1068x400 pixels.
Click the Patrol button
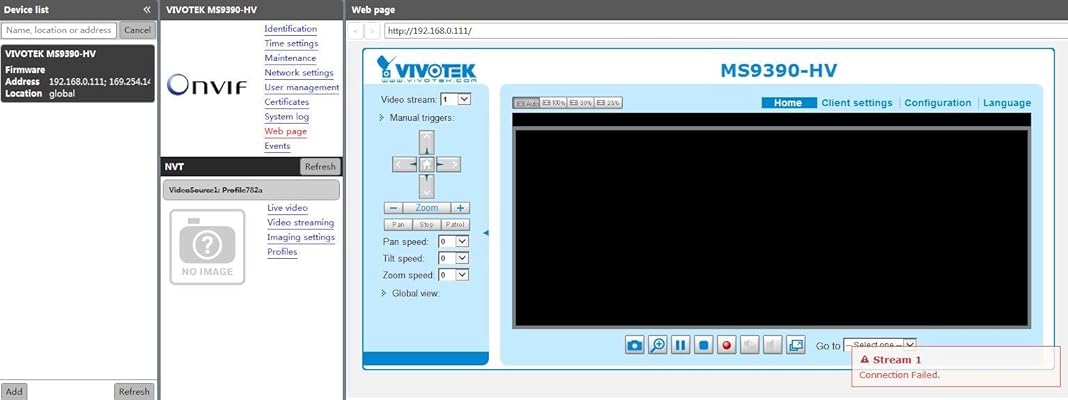tap(455, 225)
